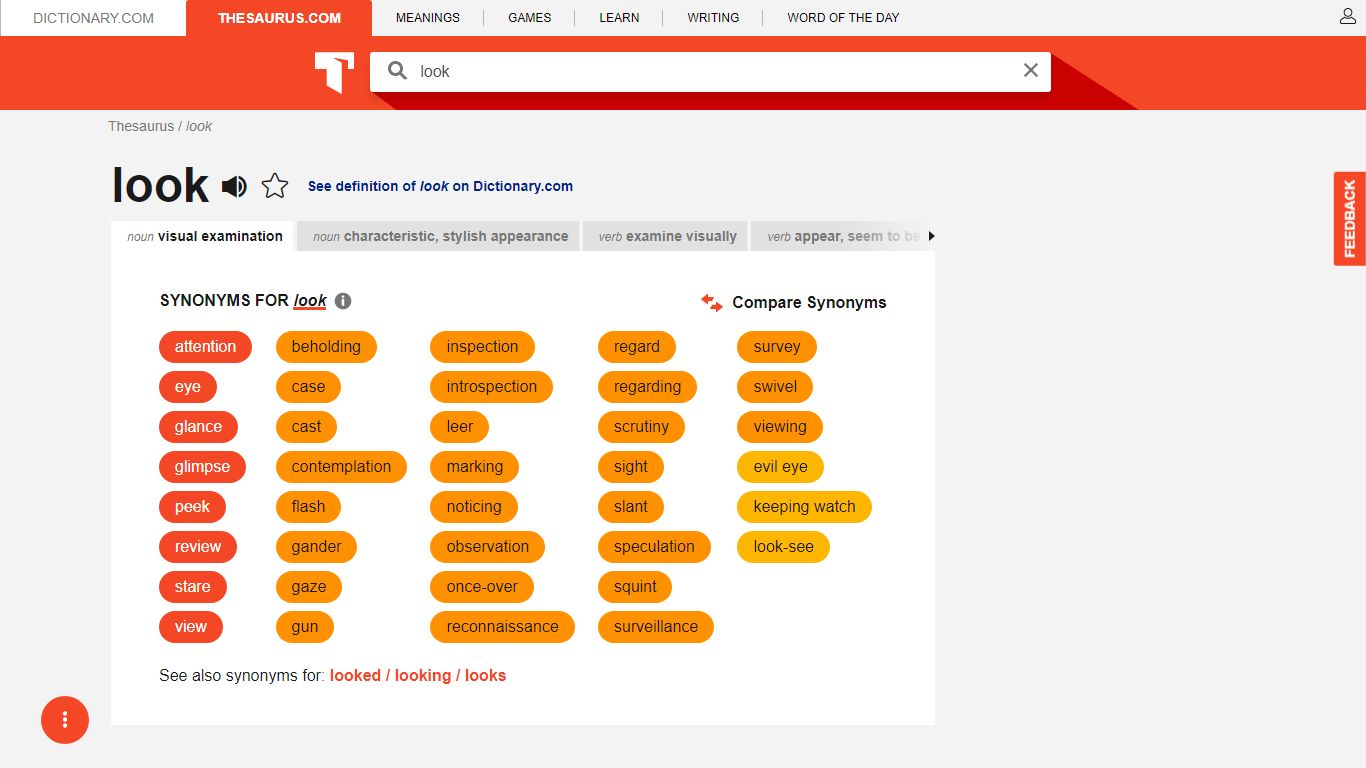Screen dimensions: 1366x768
Task: Select the synonym scrutiny
Action: pyautogui.click(x=641, y=427)
